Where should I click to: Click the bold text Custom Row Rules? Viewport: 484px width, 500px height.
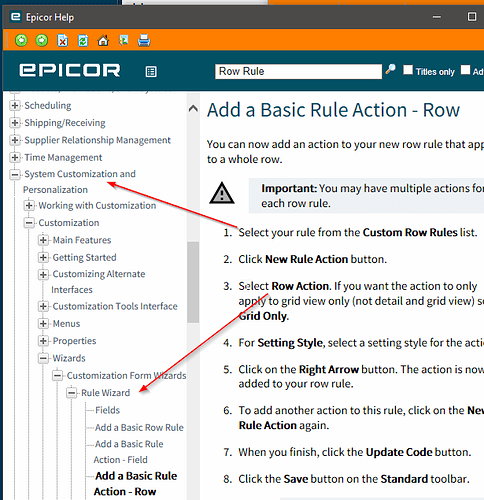click(x=410, y=232)
